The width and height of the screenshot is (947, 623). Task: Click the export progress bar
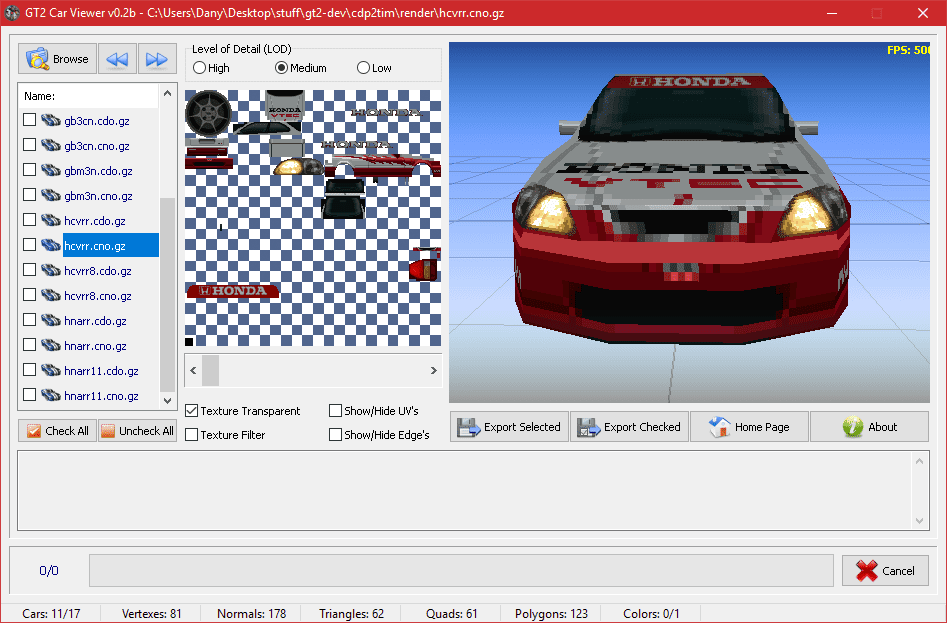[461, 570]
